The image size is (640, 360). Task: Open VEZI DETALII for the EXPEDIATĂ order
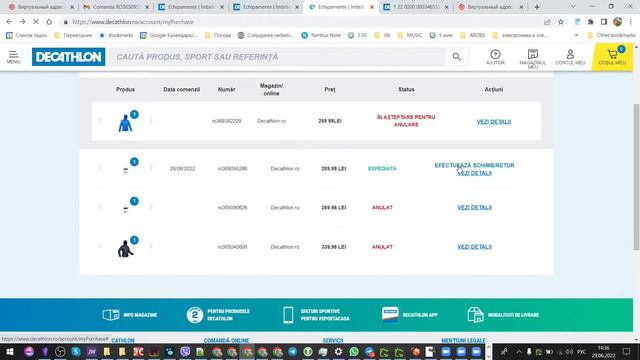tap(475, 173)
